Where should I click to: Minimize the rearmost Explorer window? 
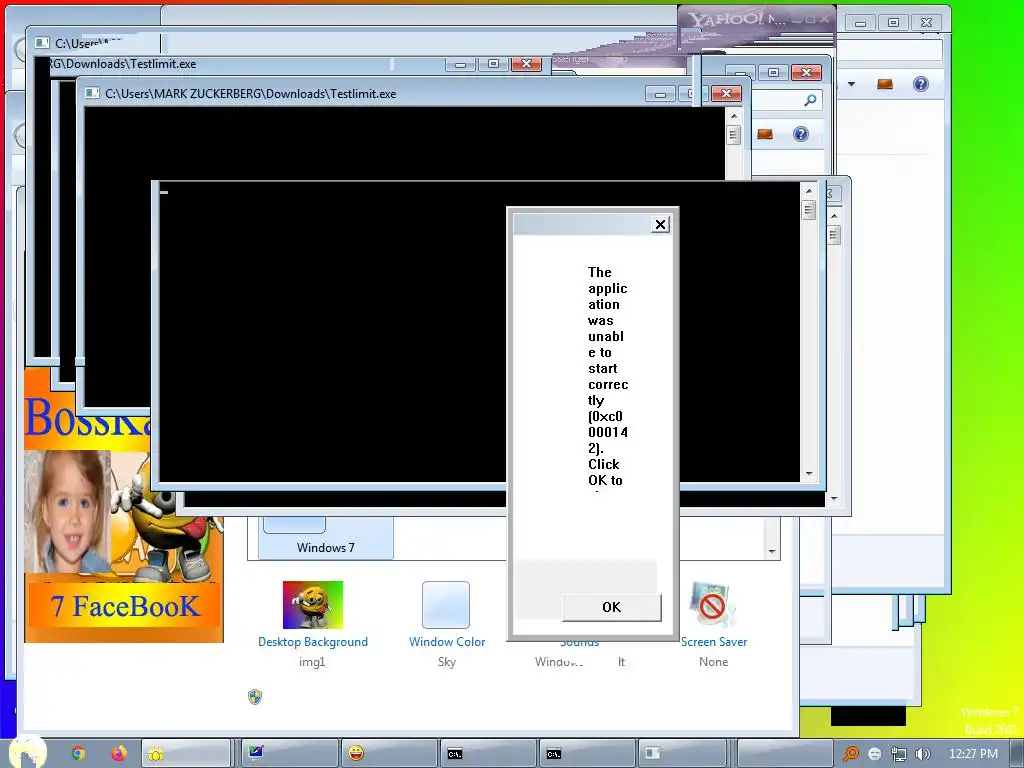[x=860, y=23]
